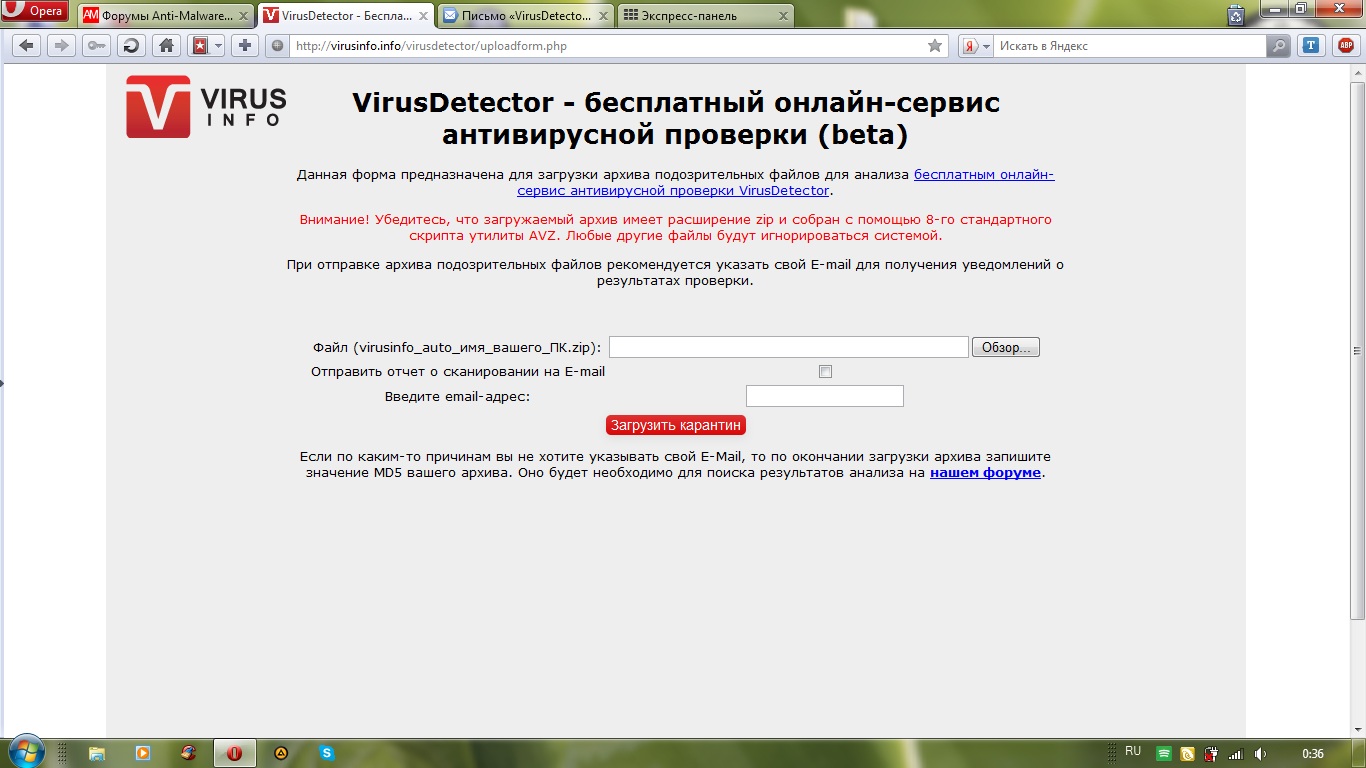1366x768 pixels.
Task: Open the Экспресс-панель tab
Action: (x=706, y=16)
